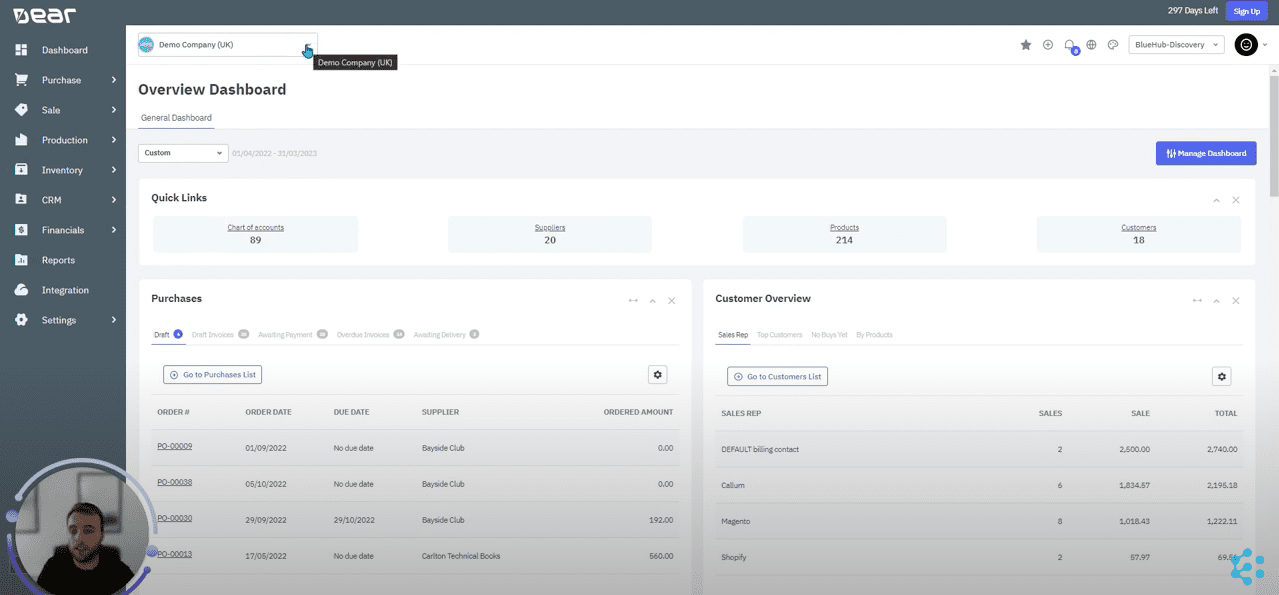This screenshot has width=1279, height=595.
Task: Open the Customer Overview settings gear
Action: [x=1221, y=376]
